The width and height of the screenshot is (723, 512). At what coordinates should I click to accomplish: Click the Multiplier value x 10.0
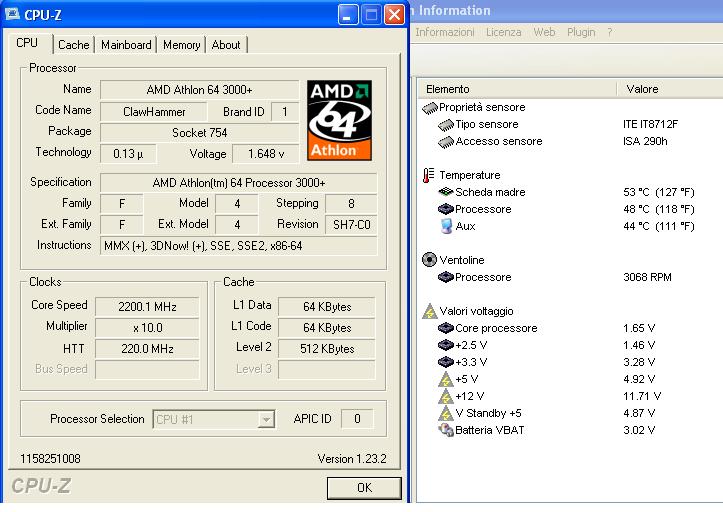[147, 328]
